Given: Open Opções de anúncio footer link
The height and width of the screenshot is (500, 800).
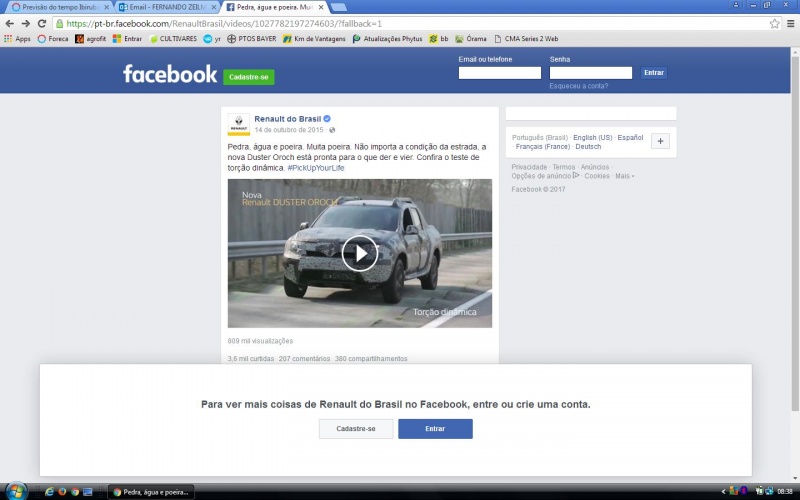Looking at the screenshot, I should coord(545,176).
